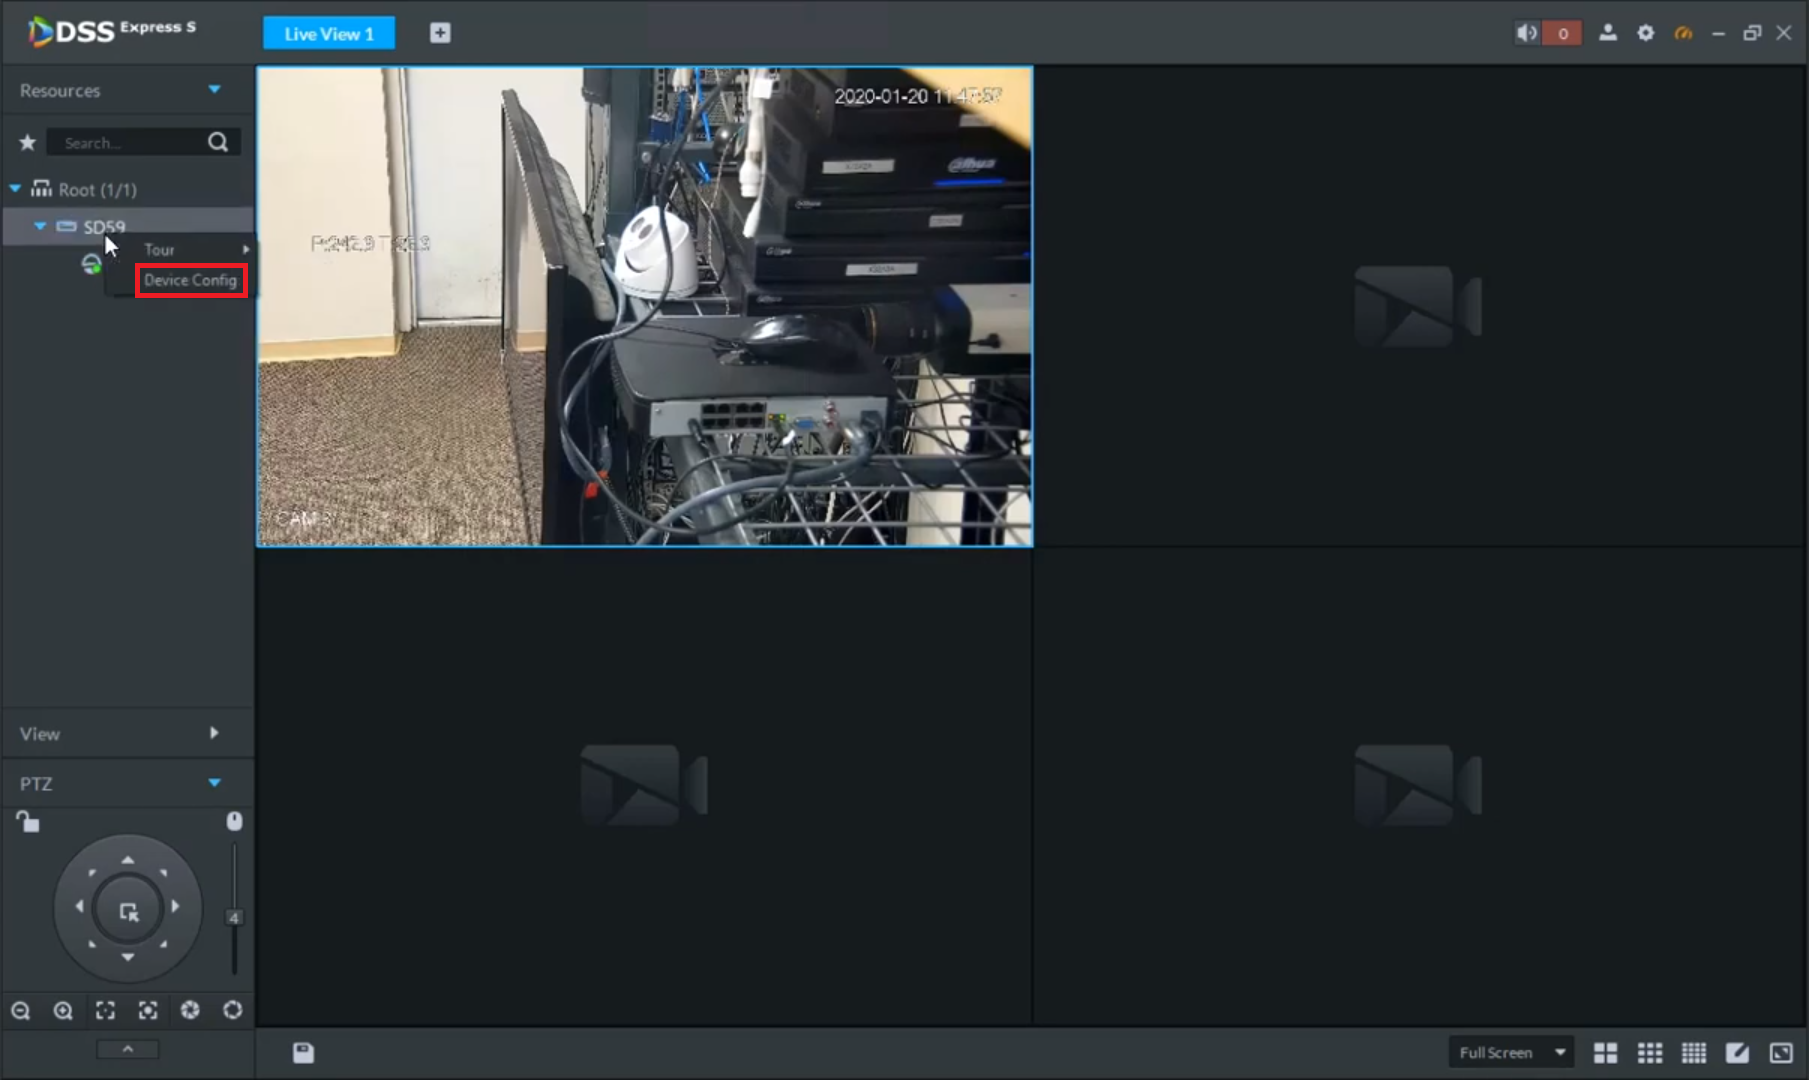
Task: Click the PTZ zoom out magnifier icon
Action: point(20,1011)
